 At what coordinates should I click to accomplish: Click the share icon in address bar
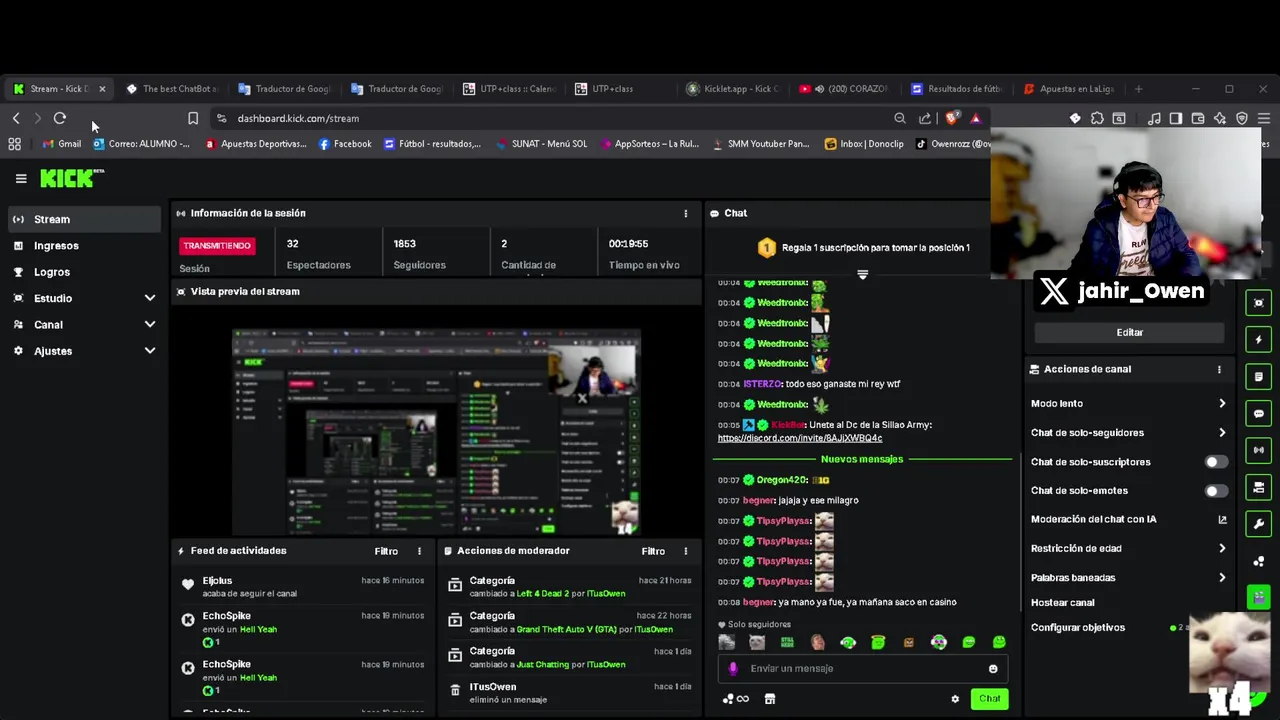coord(925,118)
